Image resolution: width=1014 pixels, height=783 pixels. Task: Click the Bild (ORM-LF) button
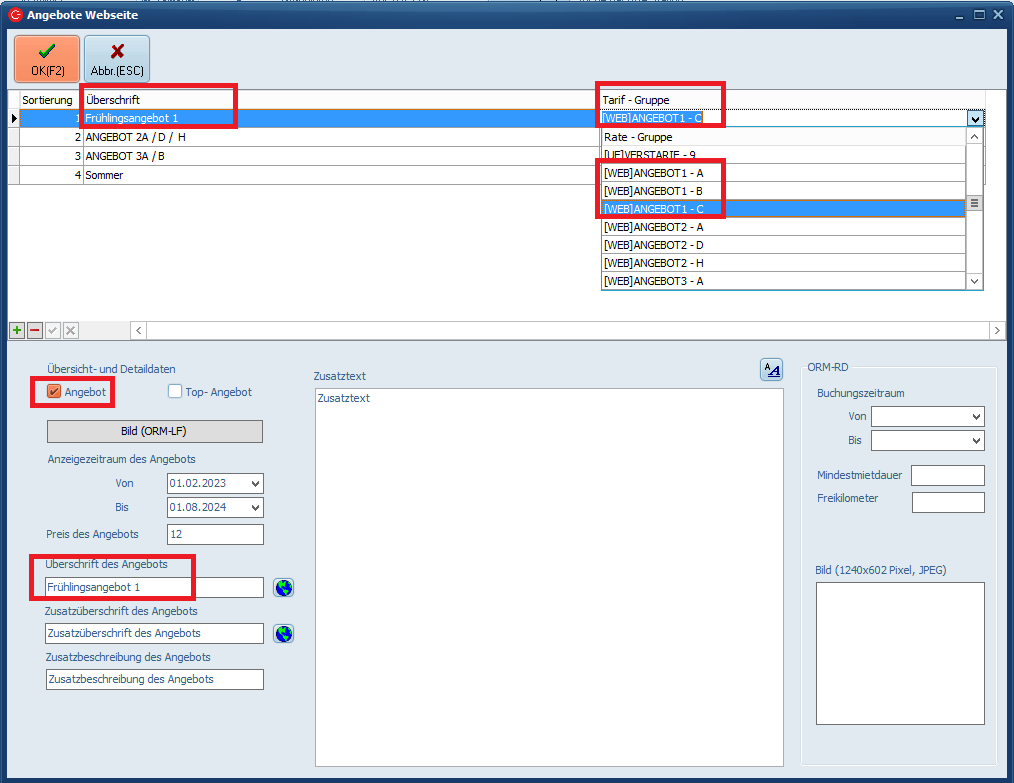click(x=155, y=431)
